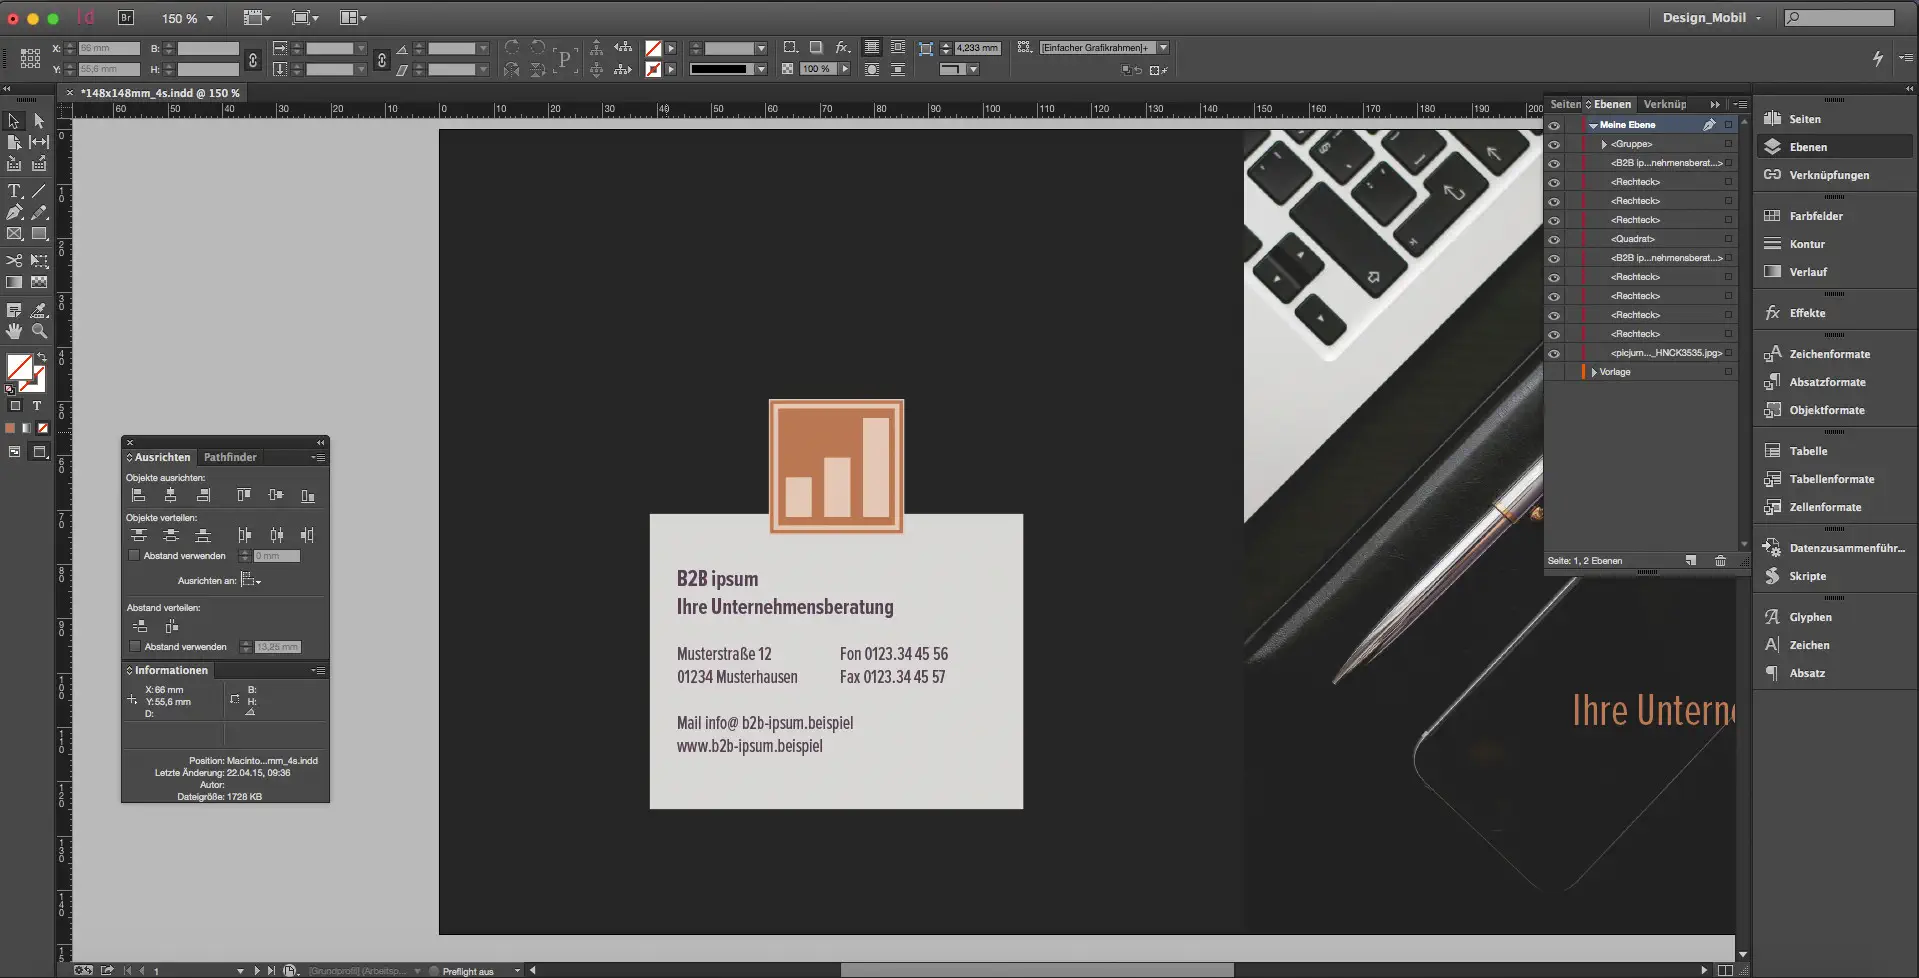
Task: Activate the Hand tool
Action: (x=14, y=331)
